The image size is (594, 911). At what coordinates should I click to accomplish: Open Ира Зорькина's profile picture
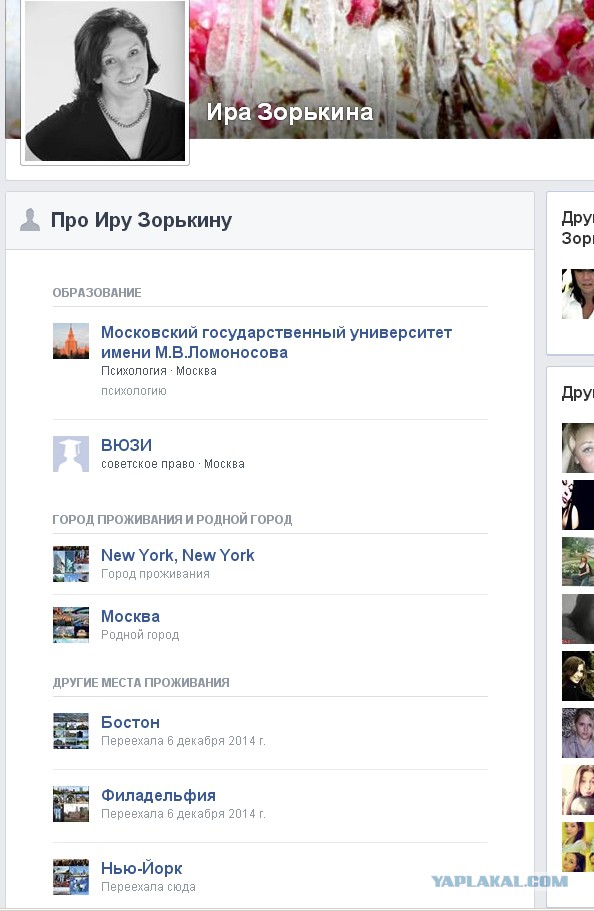105,81
